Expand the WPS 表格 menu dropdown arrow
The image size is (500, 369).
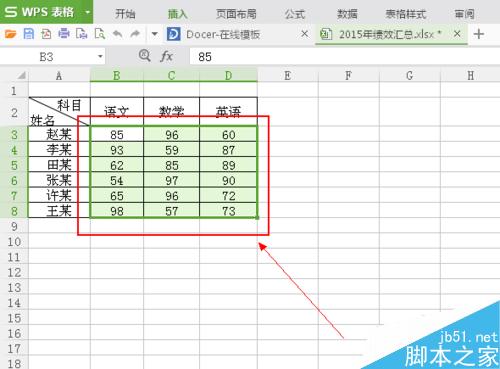coord(88,12)
